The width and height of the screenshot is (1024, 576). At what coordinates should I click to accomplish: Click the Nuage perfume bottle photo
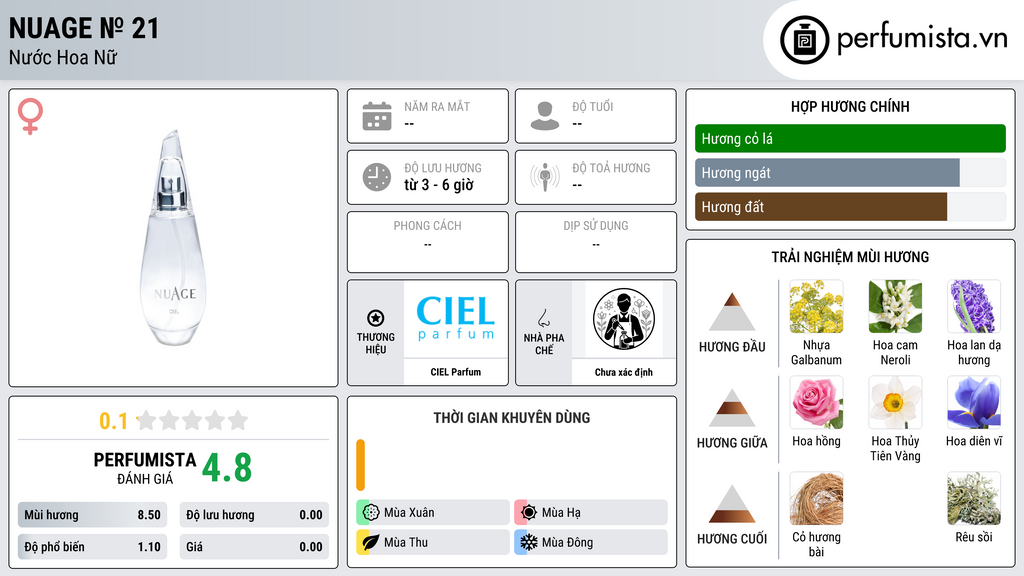[x=174, y=238]
